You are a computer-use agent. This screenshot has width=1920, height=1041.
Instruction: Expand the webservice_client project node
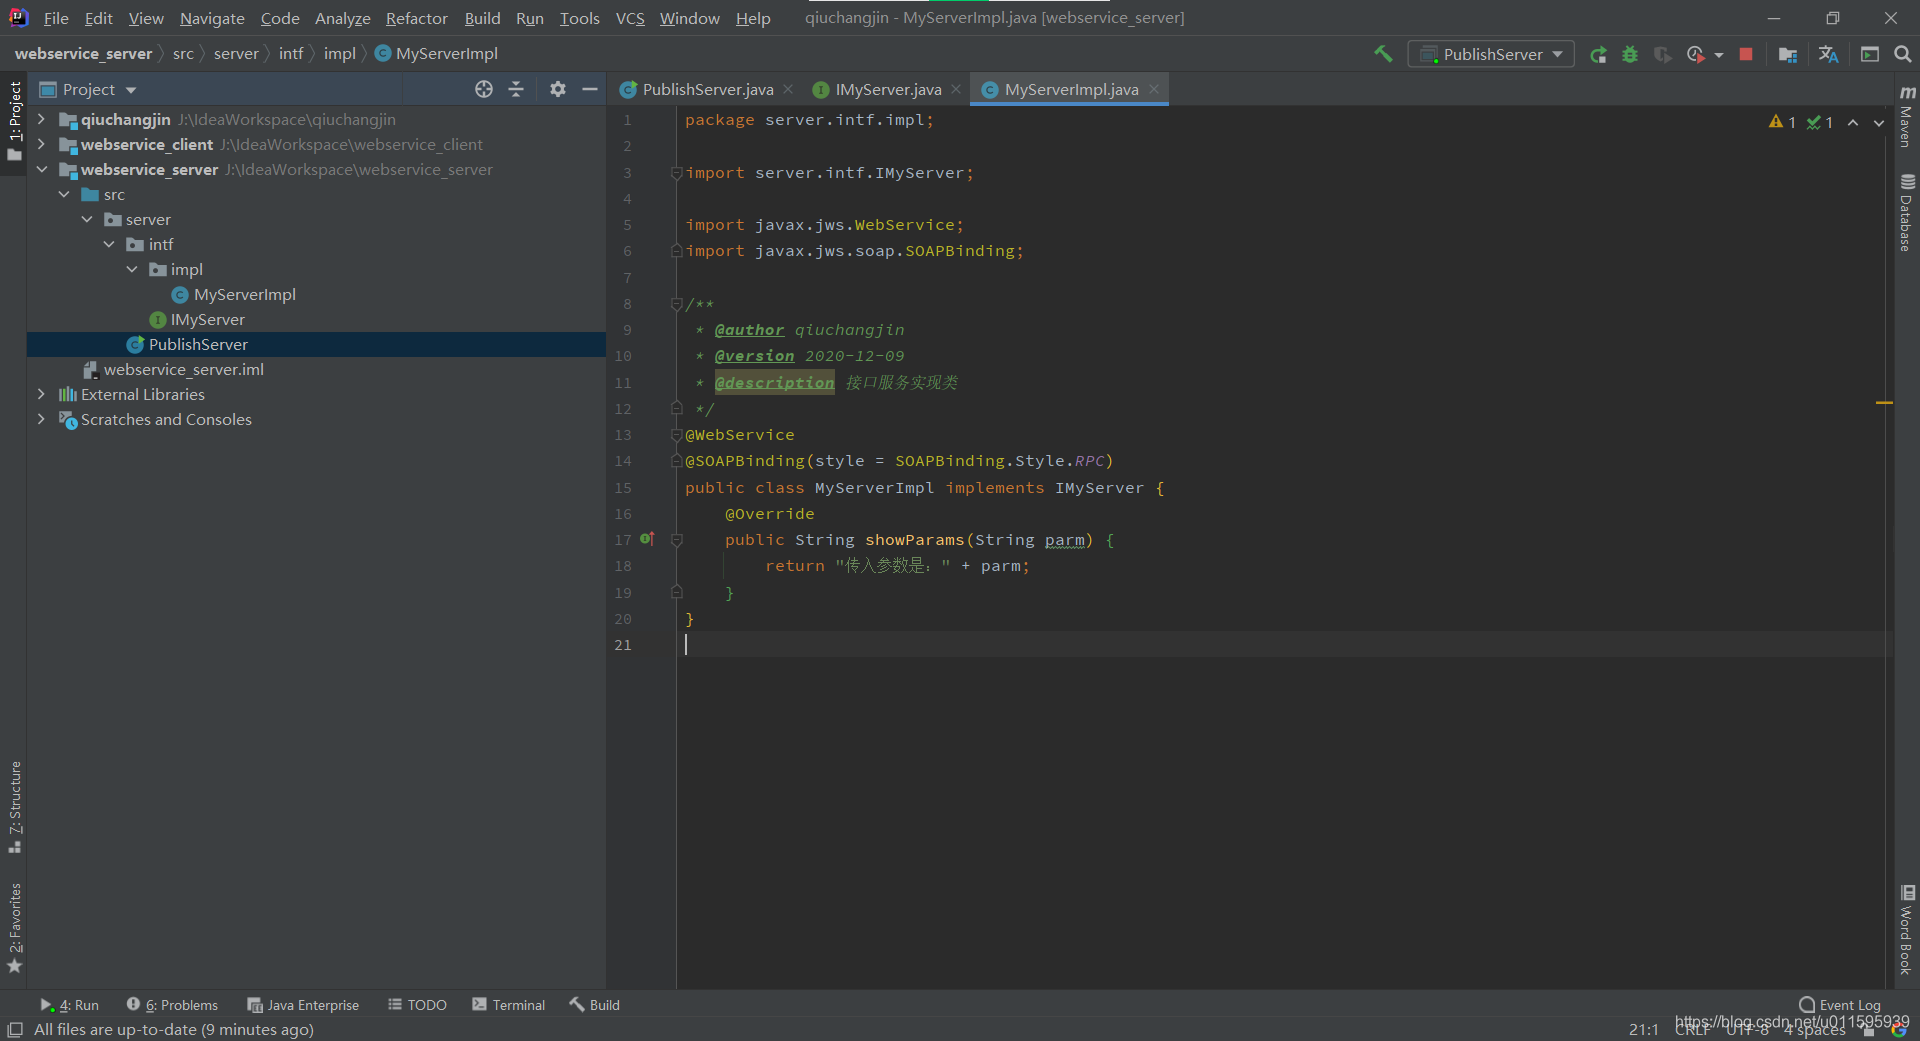[x=41, y=144]
